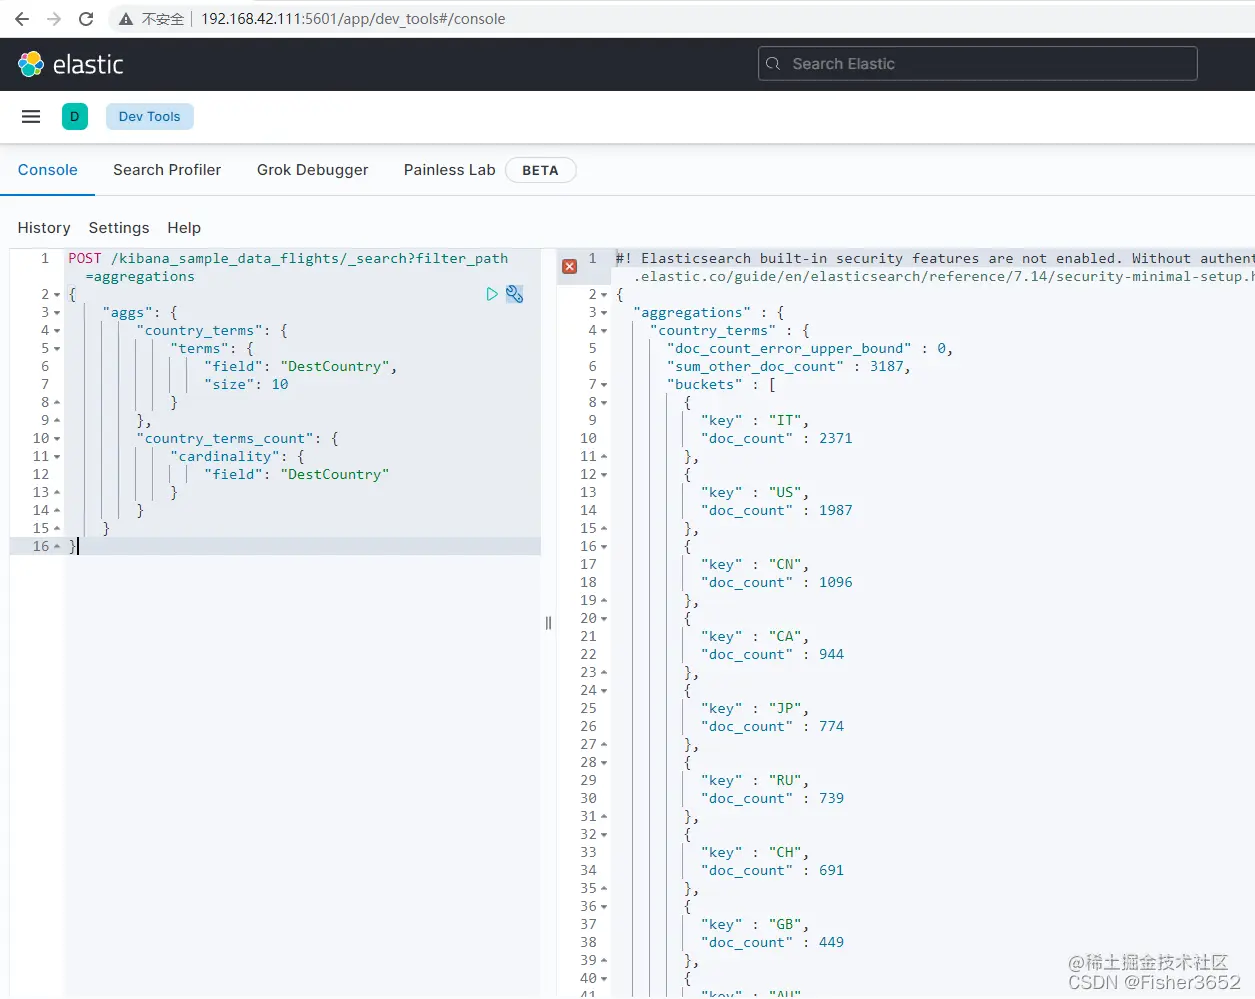This screenshot has width=1255, height=999.
Task: Open the wrench request options icon
Action: pyautogui.click(x=515, y=294)
